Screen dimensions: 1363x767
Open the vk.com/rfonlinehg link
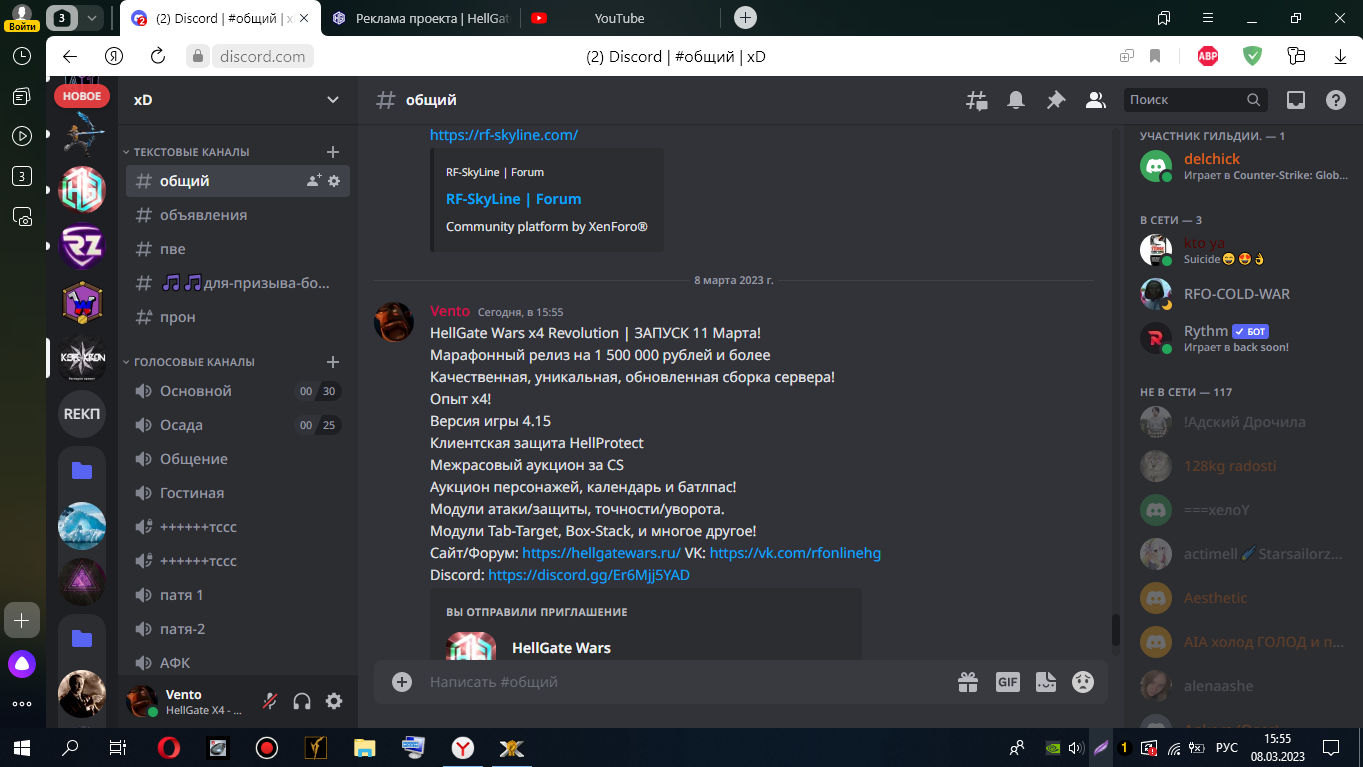pyautogui.click(x=795, y=553)
